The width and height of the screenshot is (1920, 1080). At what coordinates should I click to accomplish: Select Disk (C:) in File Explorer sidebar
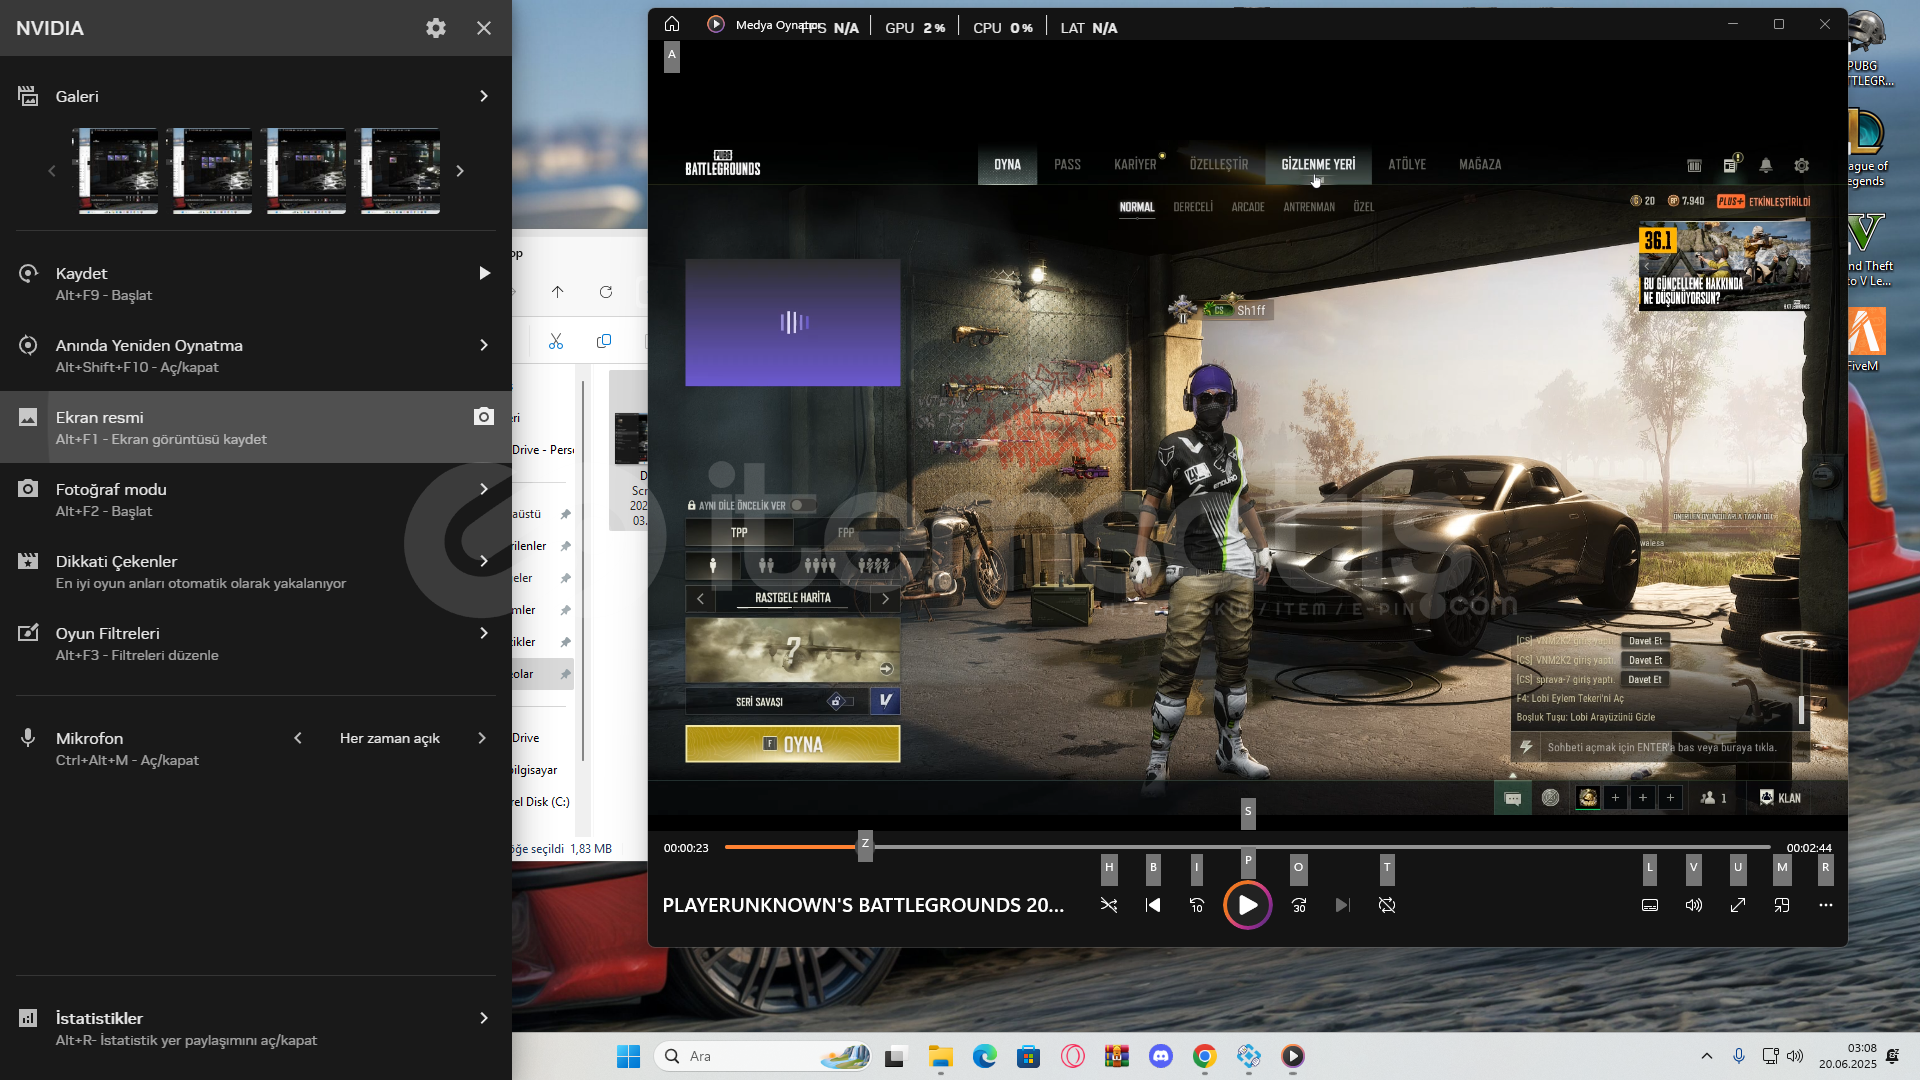tap(541, 802)
